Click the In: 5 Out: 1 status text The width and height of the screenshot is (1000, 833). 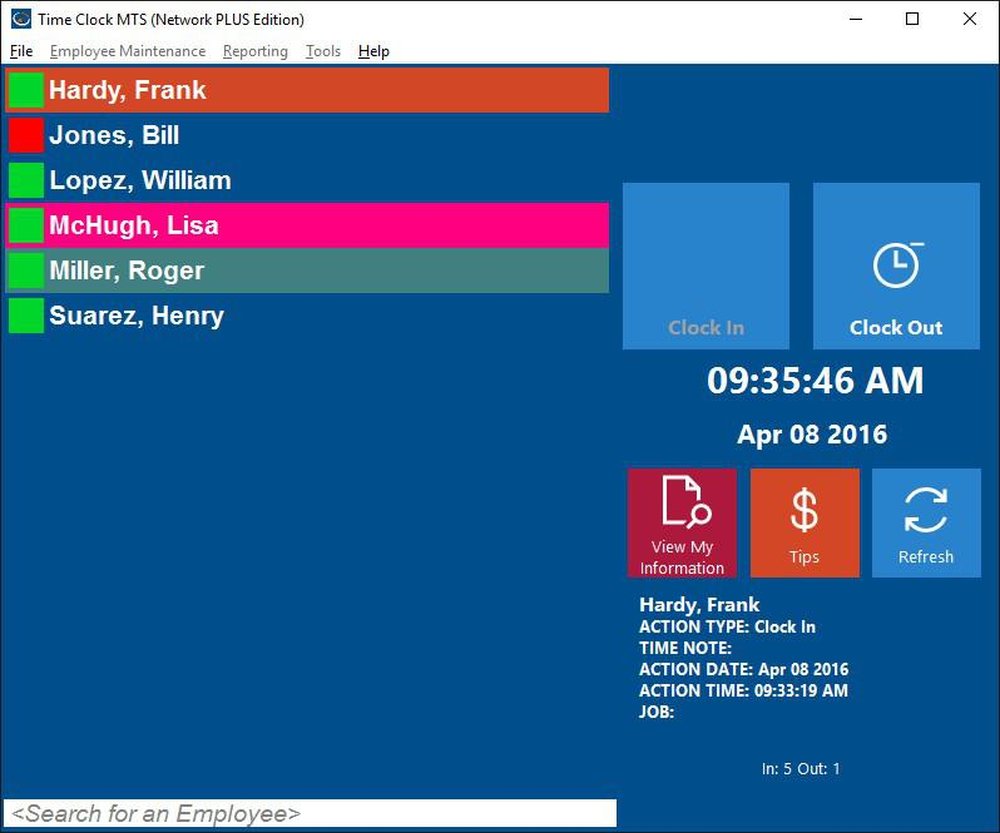(801, 769)
